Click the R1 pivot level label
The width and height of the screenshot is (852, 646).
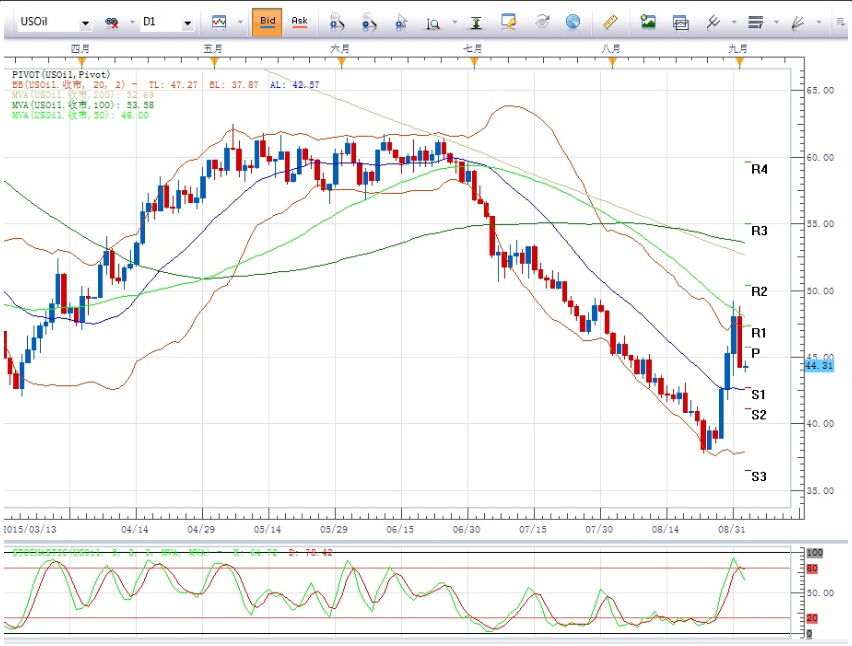759,333
